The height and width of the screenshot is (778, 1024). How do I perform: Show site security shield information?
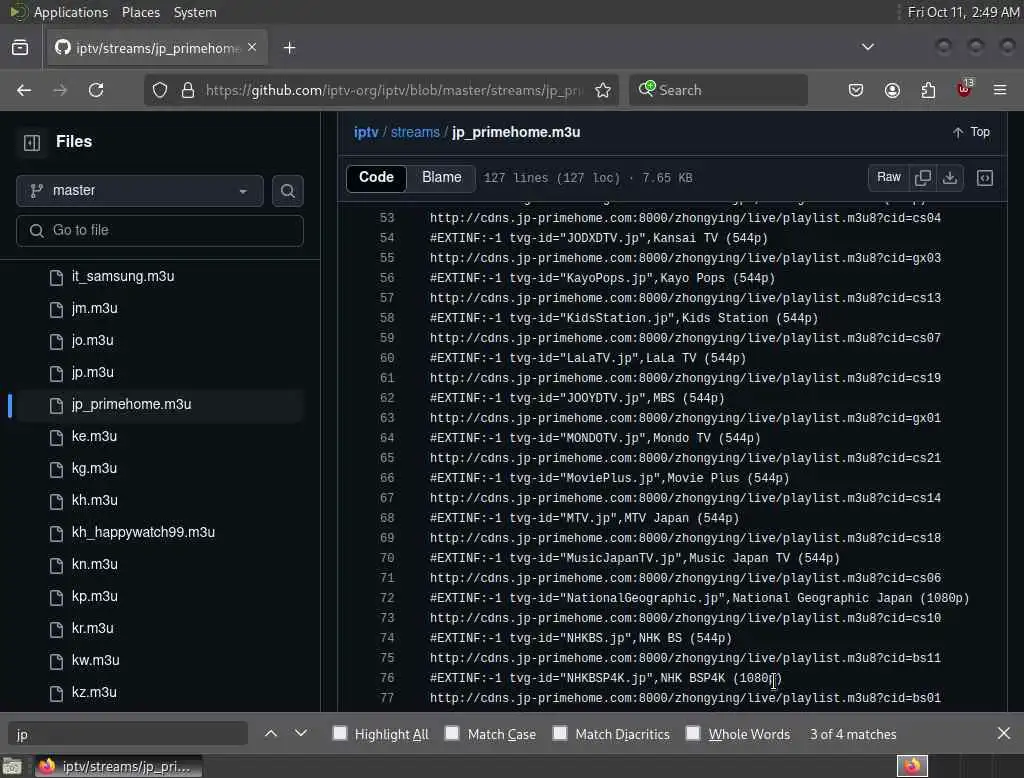click(x=160, y=90)
